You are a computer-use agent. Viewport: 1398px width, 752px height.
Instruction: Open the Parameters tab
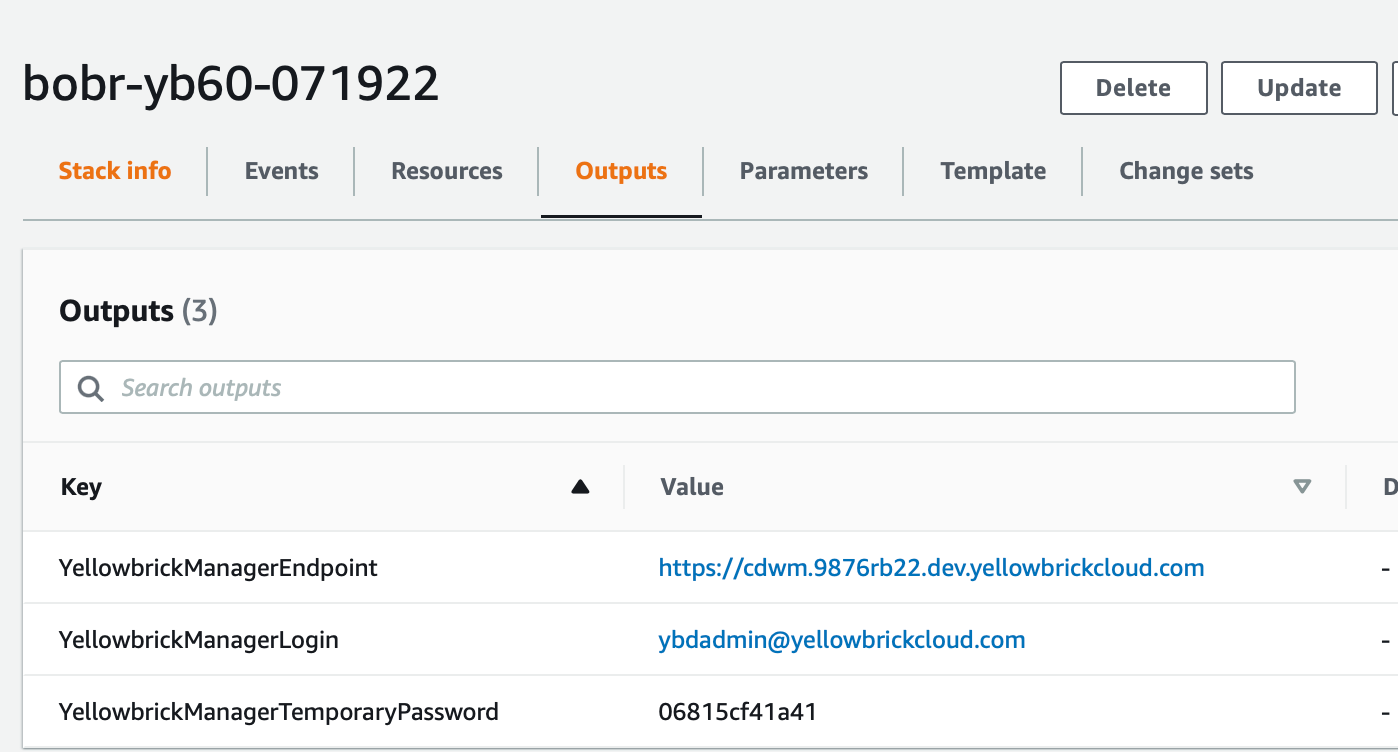[804, 171]
